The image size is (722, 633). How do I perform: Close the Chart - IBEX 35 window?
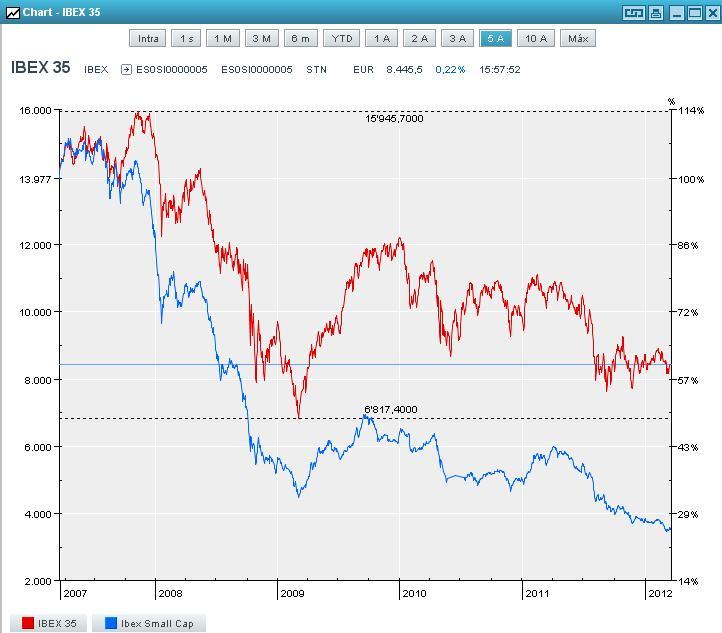(712, 13)
